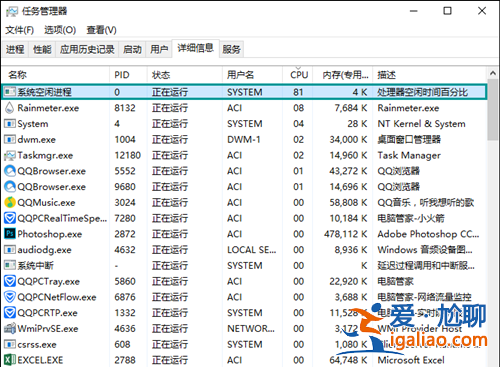Sort by the 状态 column header

coord(185,75)
